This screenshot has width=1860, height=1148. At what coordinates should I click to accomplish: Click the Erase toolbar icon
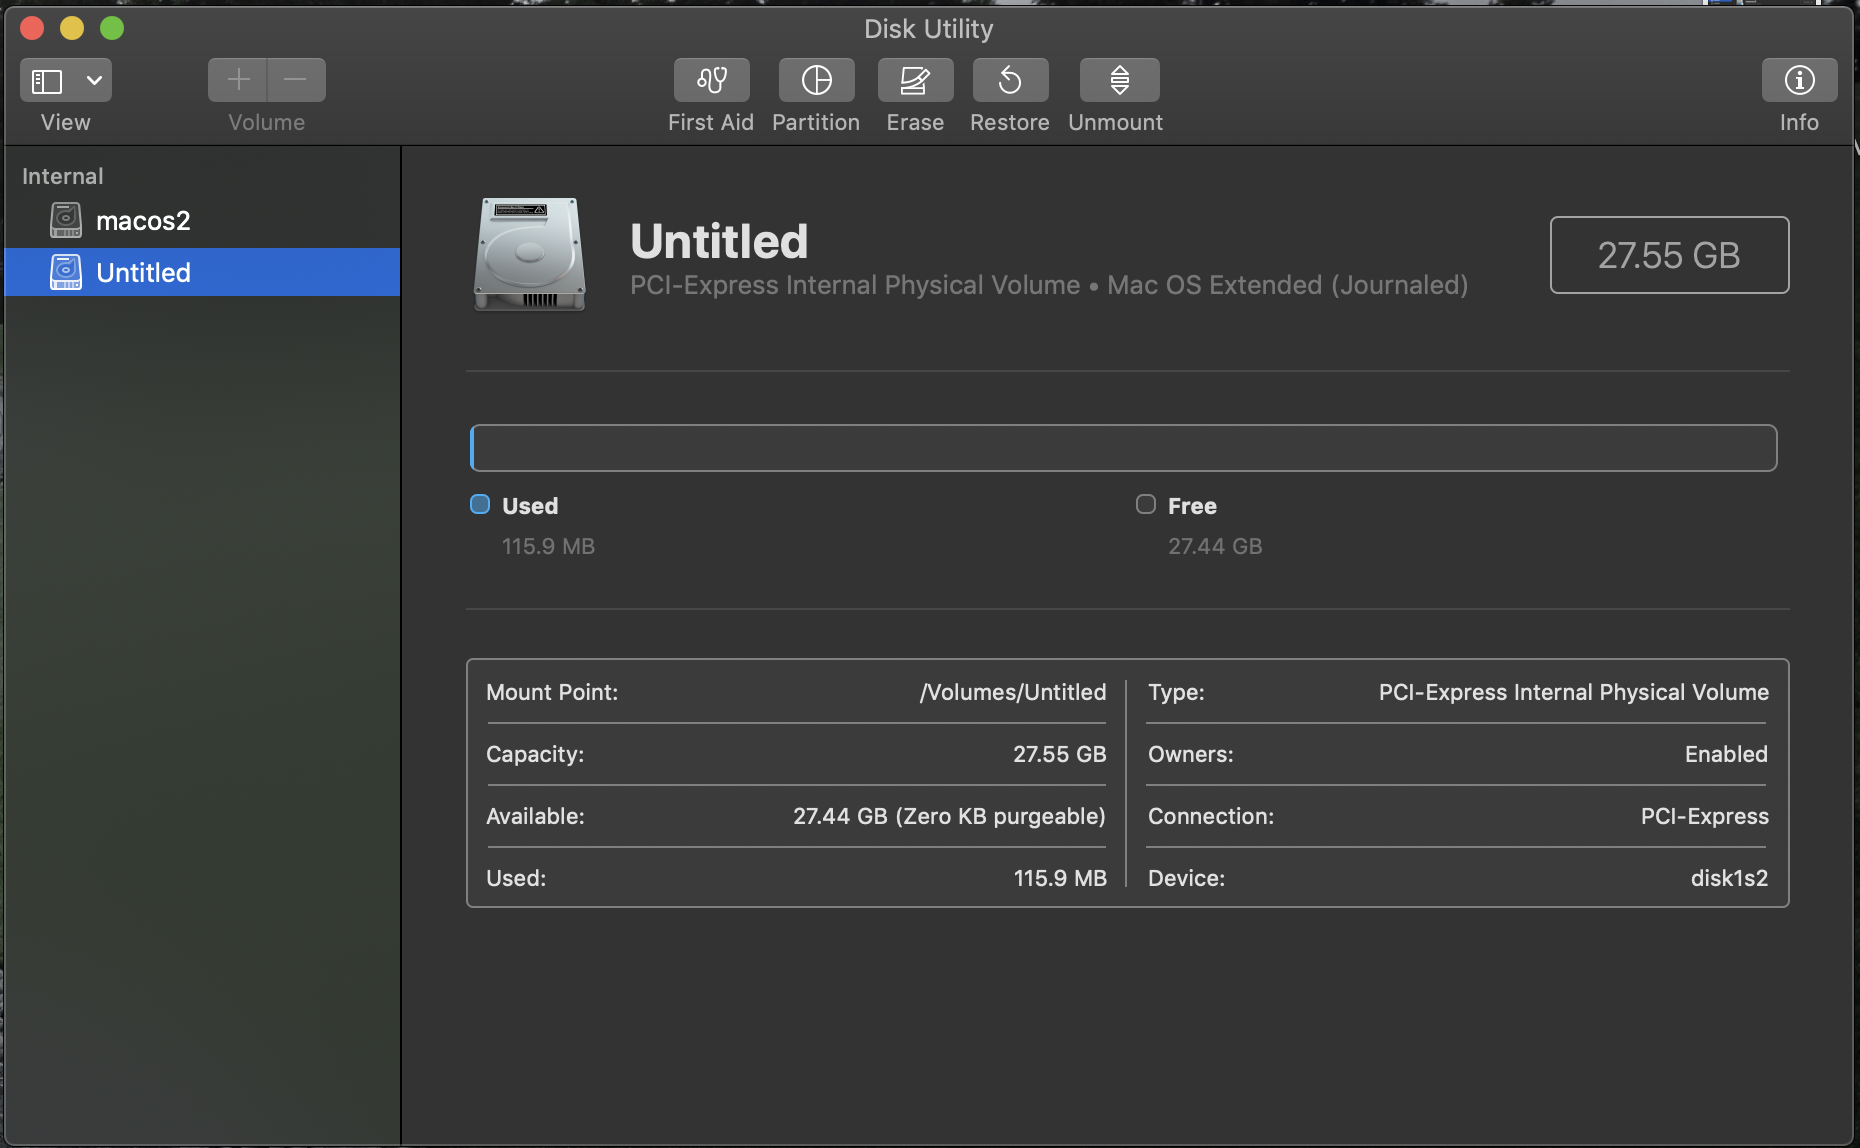[x=915, y=80]
